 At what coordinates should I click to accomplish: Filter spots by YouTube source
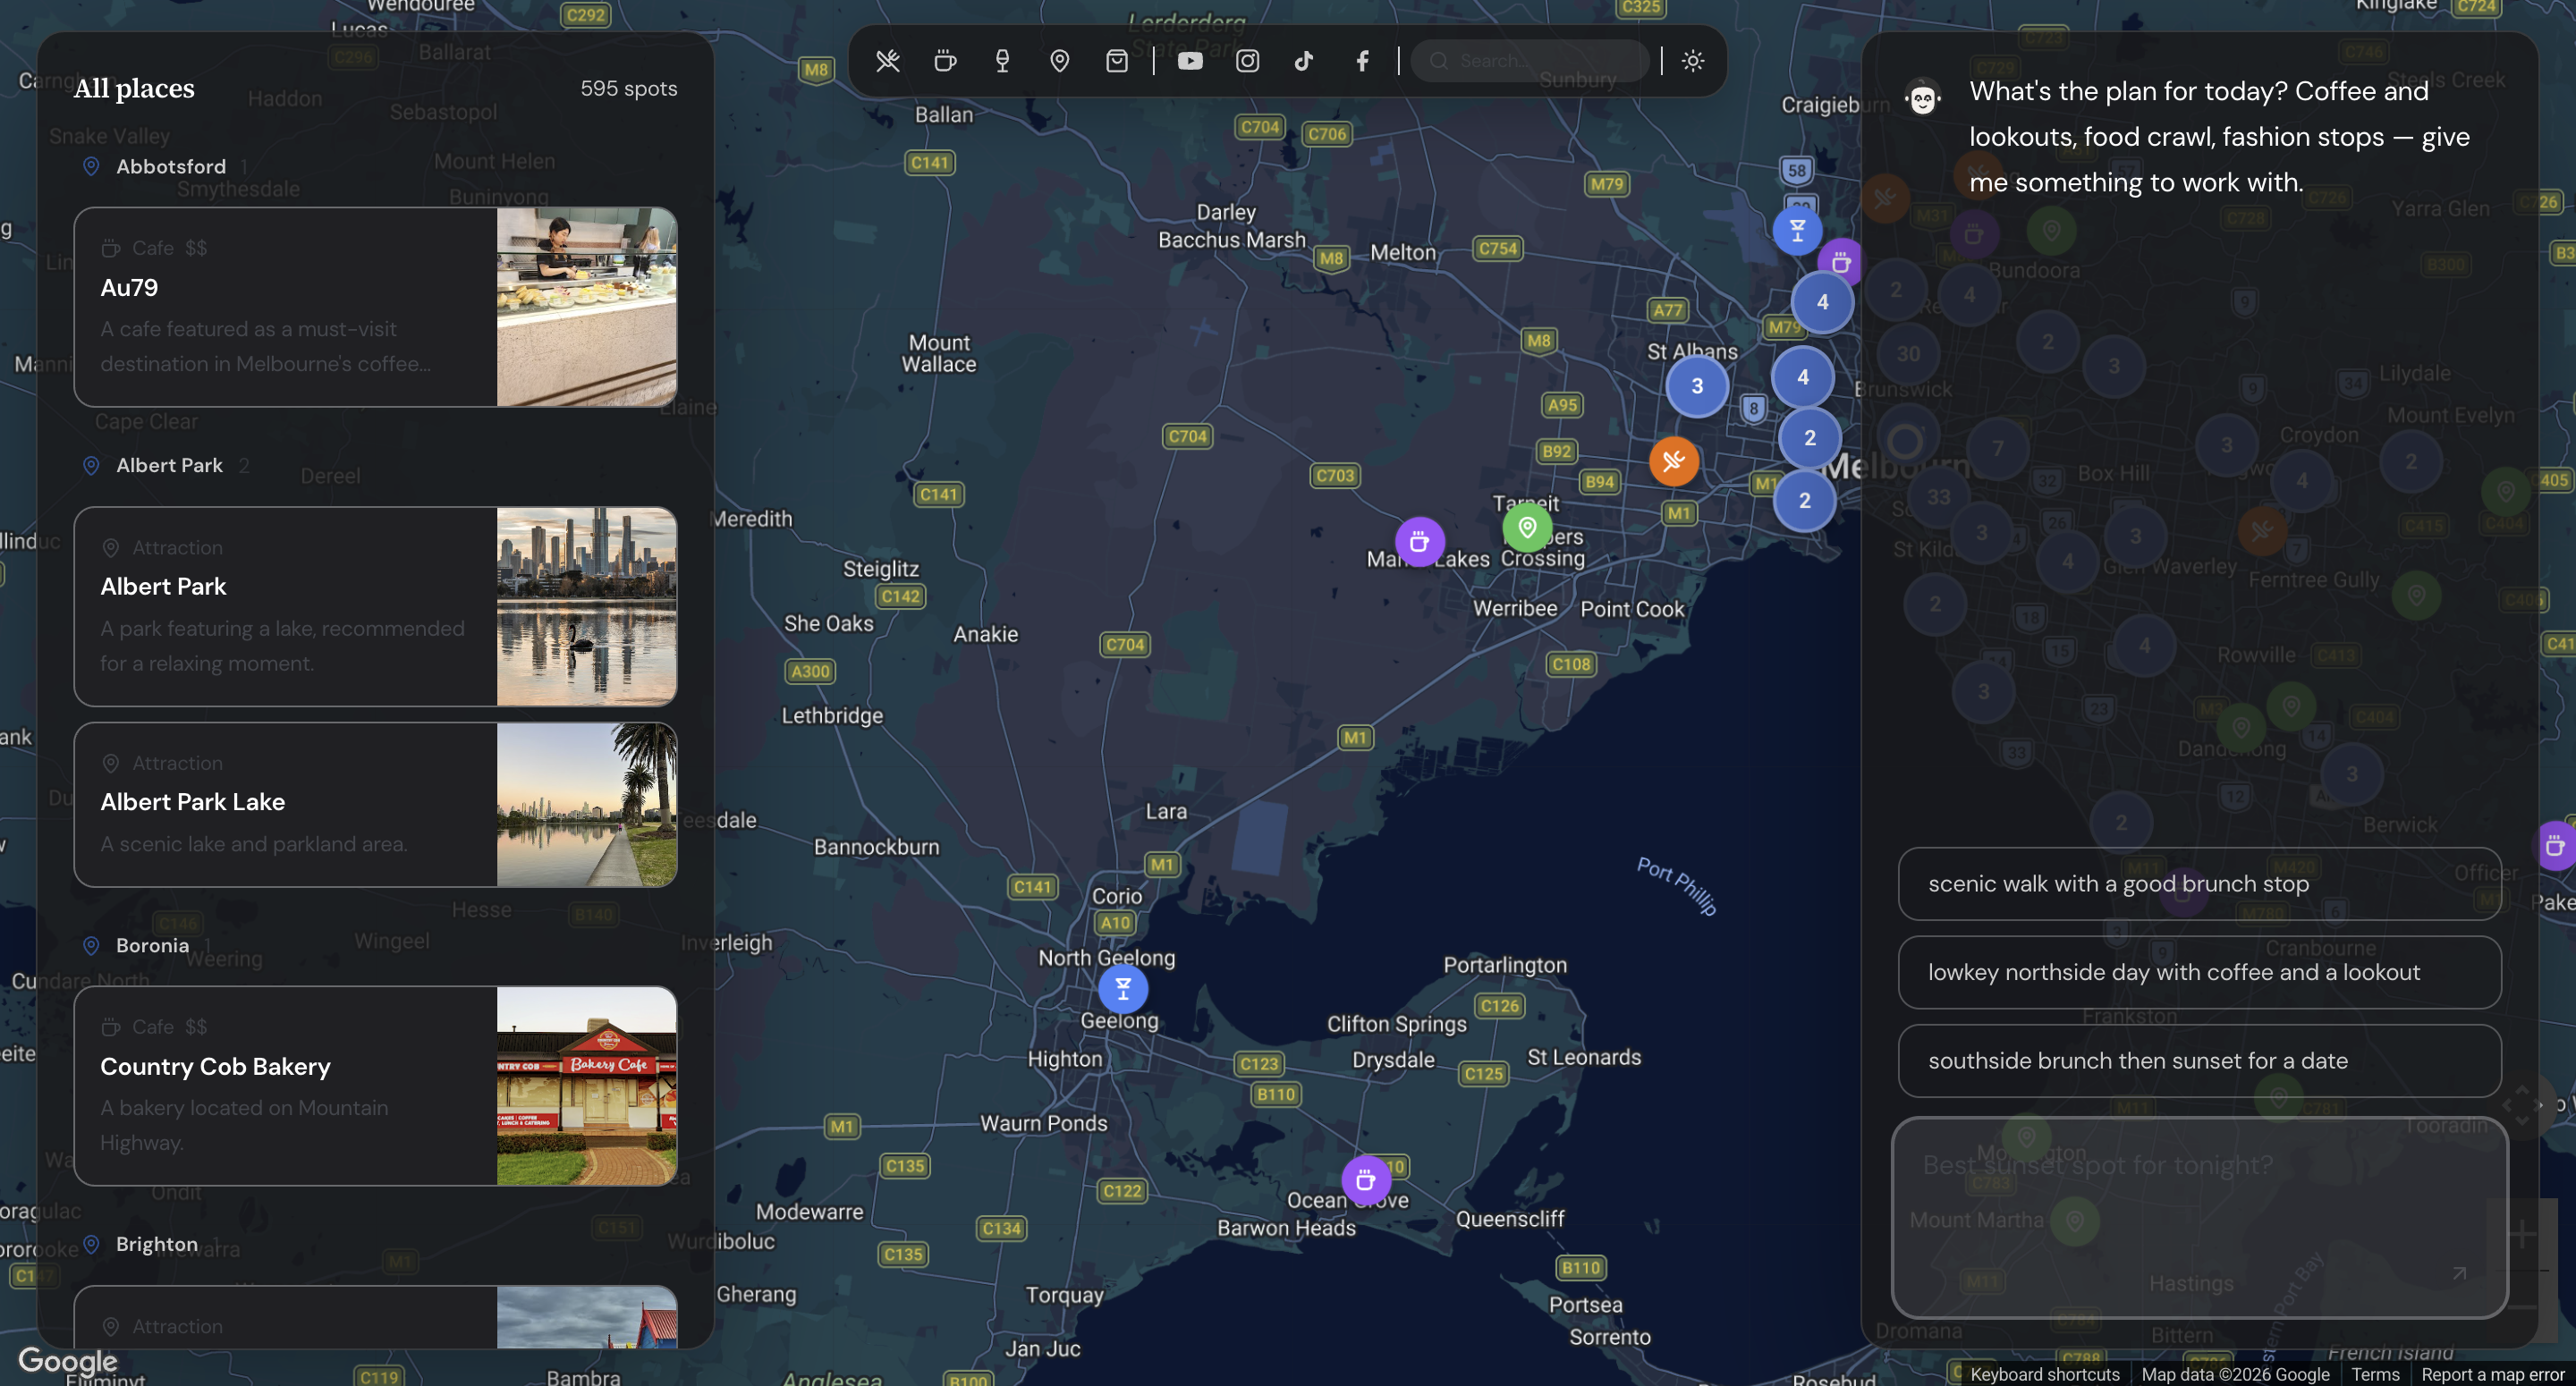point(1189,61)
